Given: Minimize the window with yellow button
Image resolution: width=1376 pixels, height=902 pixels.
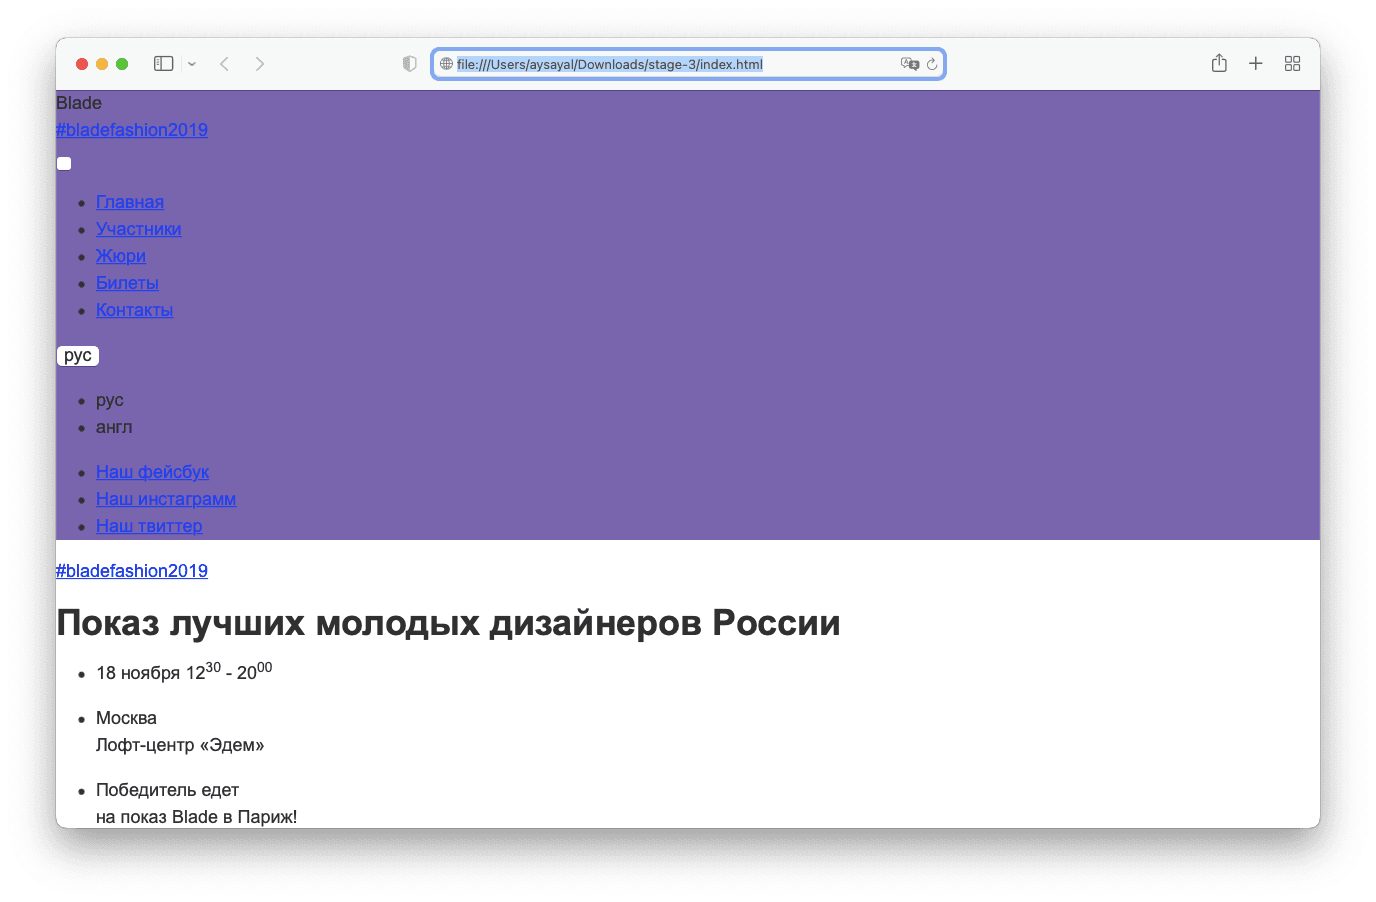Looking at the screenshot, I should pyautogui.click(x=102, y=64).
